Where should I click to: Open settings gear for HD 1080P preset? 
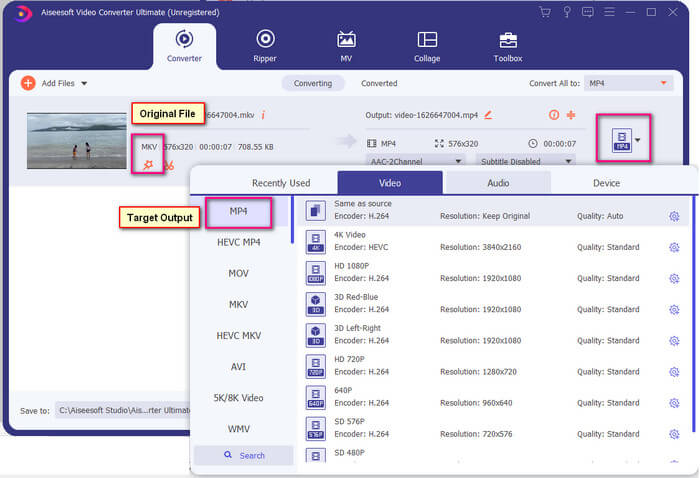[674, 279]
